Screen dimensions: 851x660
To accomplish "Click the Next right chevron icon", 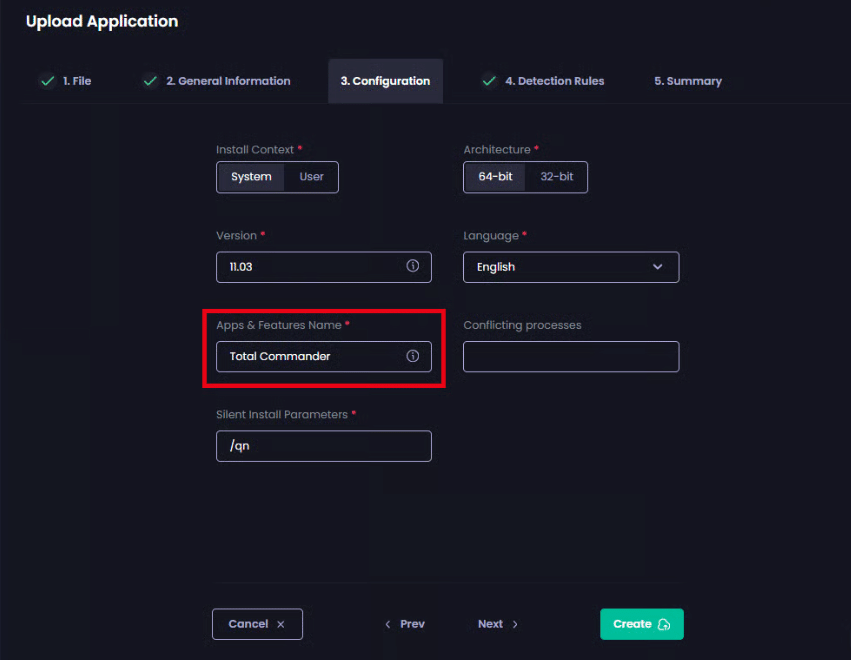I will [x=515, y=624].
